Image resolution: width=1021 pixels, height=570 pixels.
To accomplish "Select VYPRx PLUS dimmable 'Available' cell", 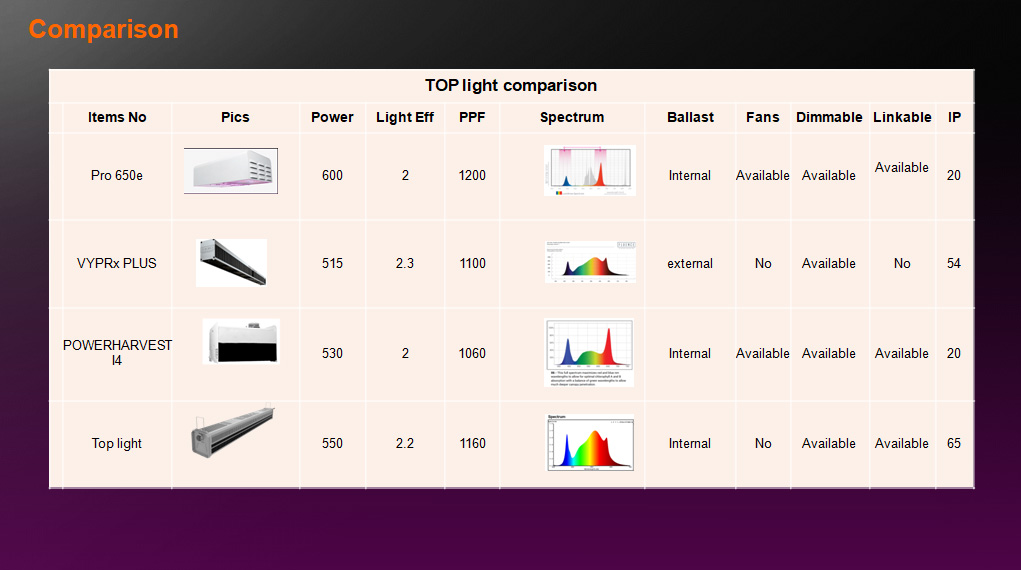I will tap(829, 263).
